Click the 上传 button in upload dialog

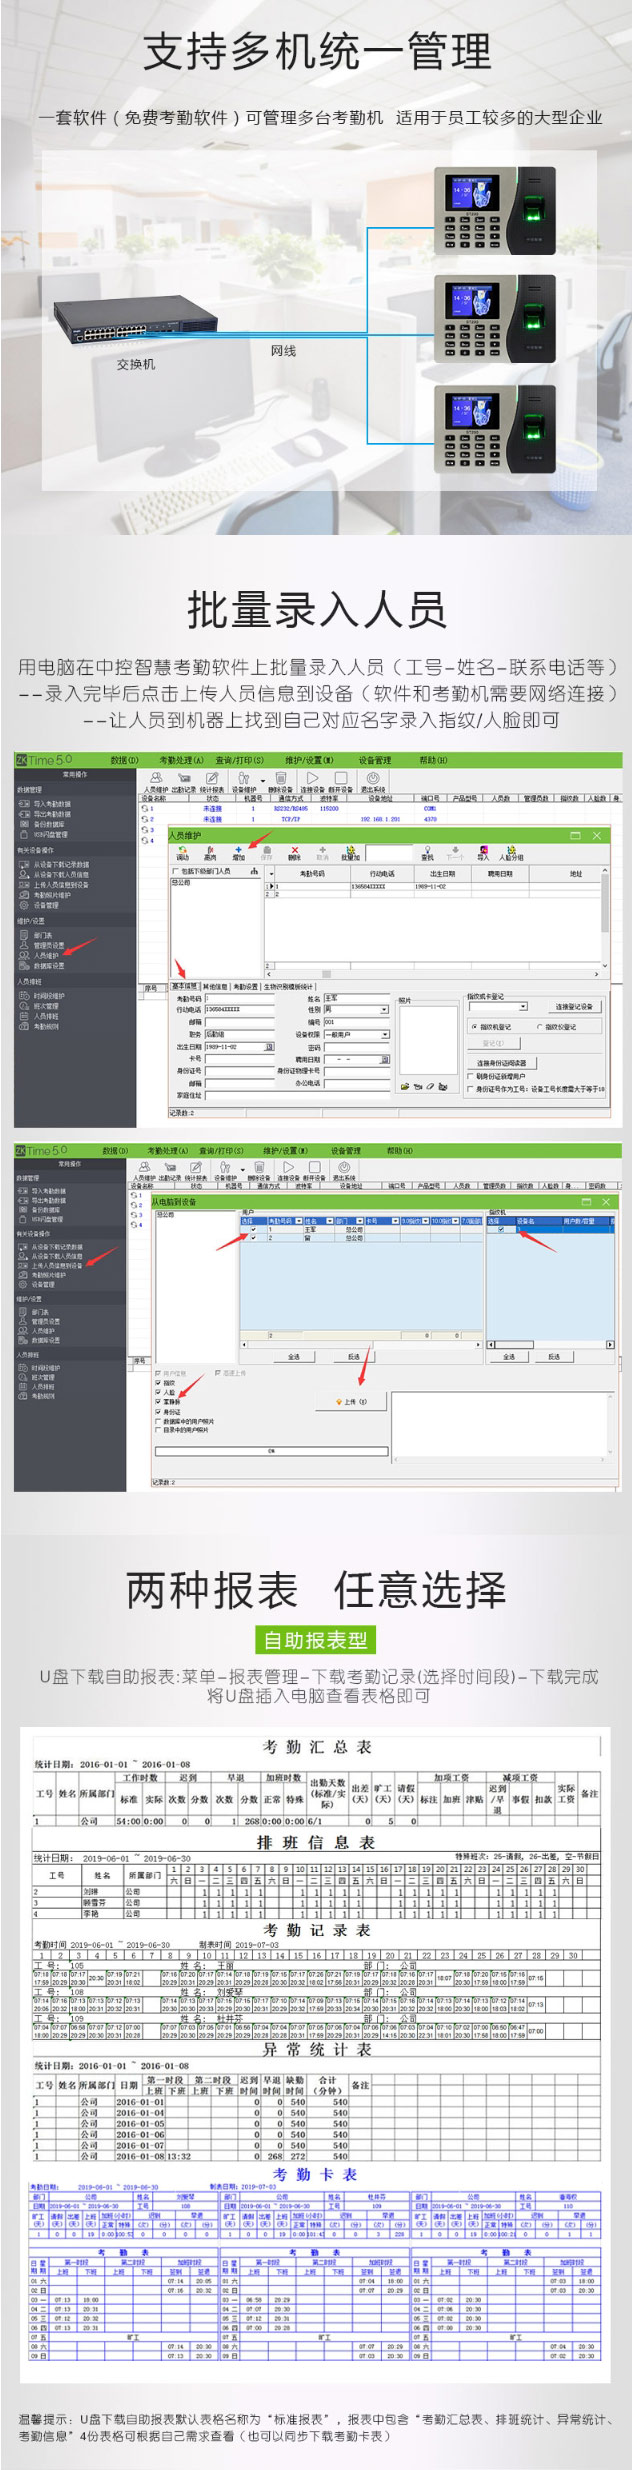351,1401
